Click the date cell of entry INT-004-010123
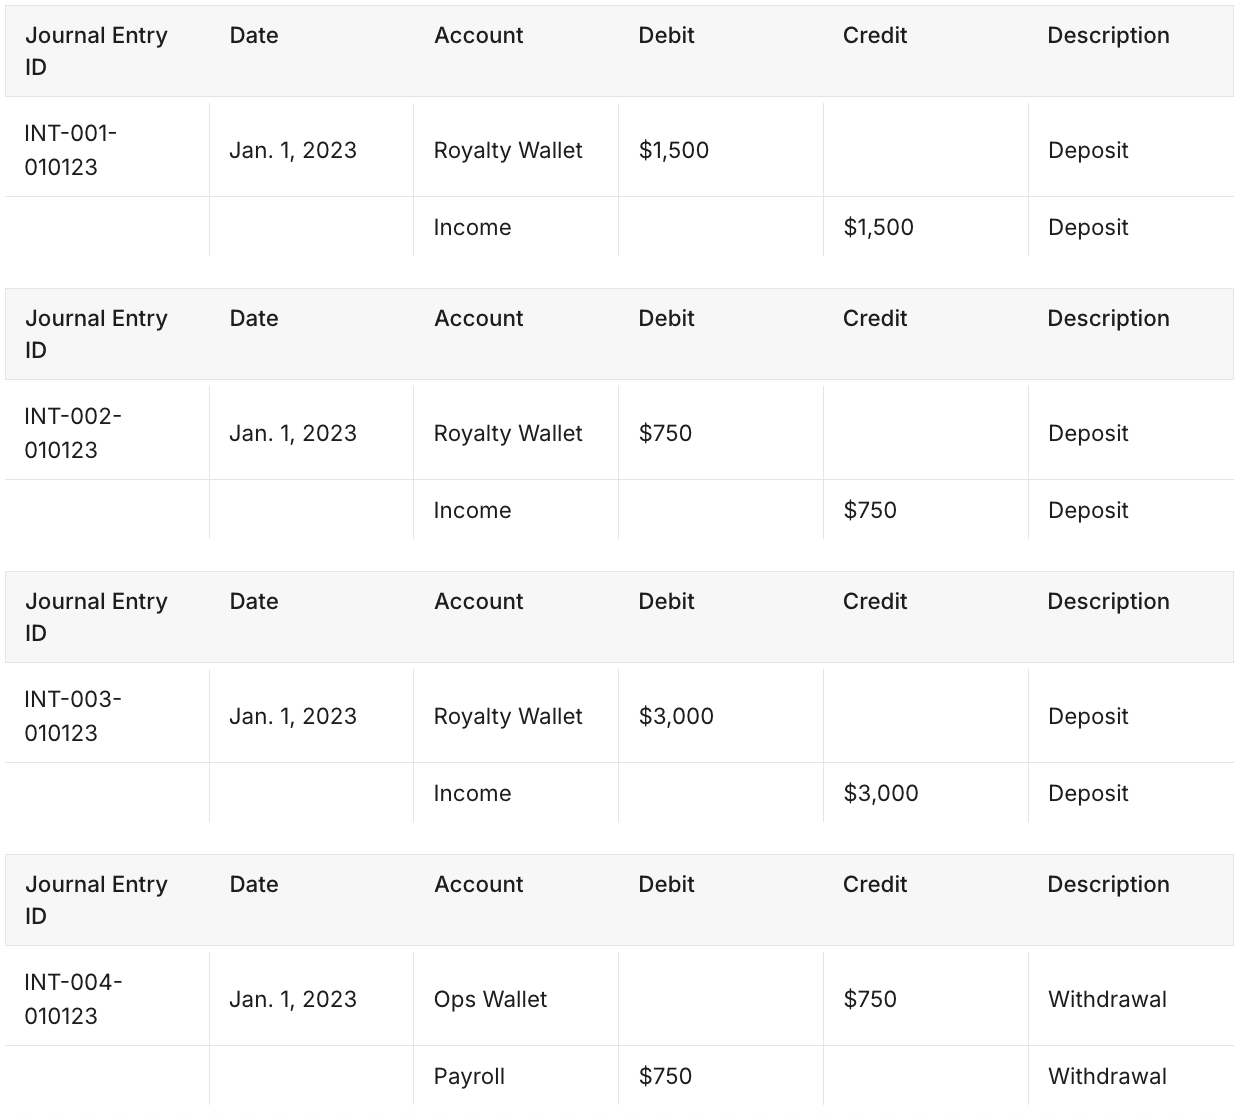The height and width of the screenshot is (1118, 1246). [x=293, y=999]
